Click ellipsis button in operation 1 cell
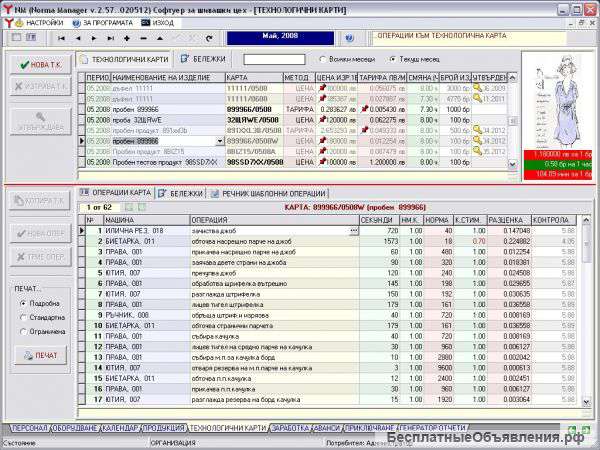The width and height of the screenshot is (600, 450). [x=354, y=231]
